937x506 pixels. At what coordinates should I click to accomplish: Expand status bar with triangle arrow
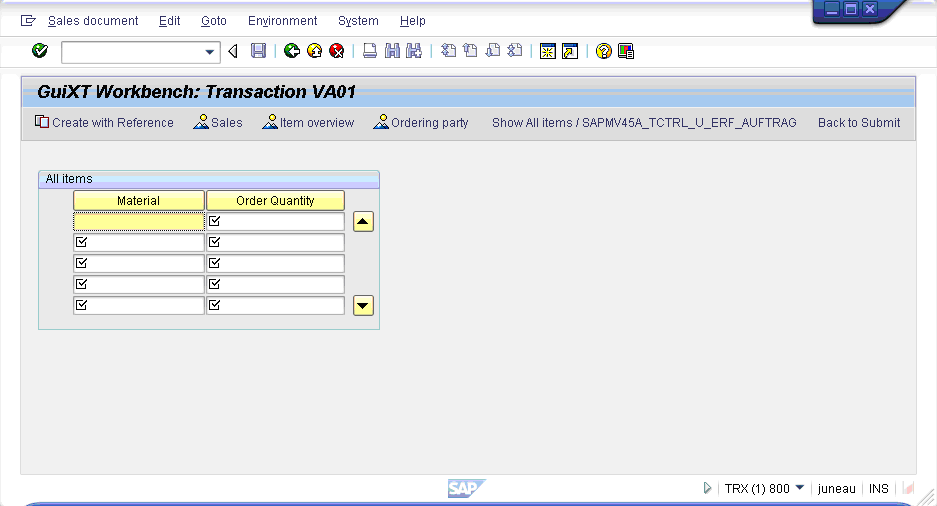click(x=707, y=488)
